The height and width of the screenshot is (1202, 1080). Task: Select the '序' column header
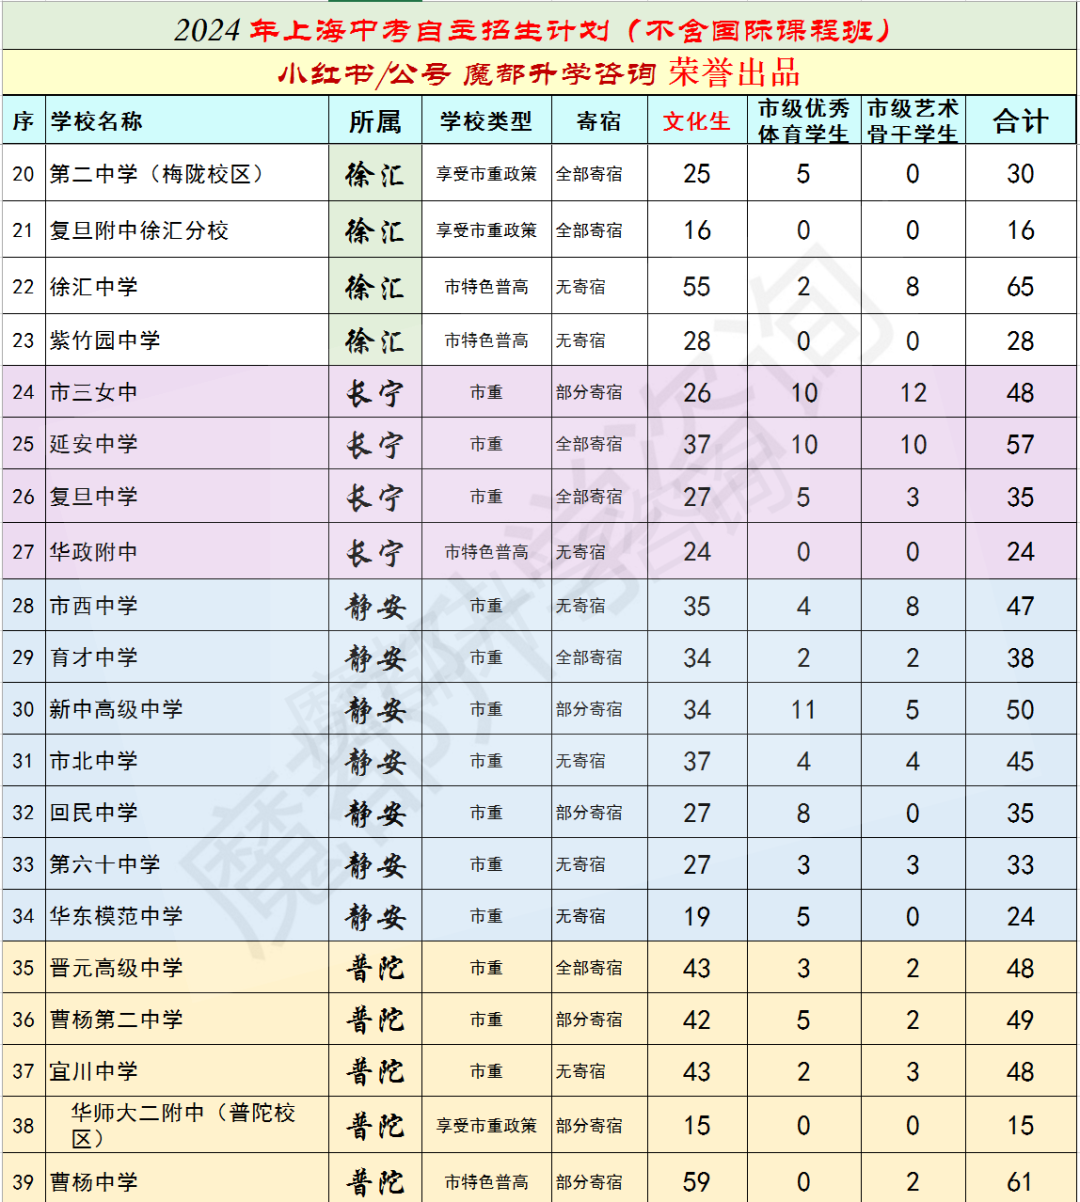click(23, 122)
